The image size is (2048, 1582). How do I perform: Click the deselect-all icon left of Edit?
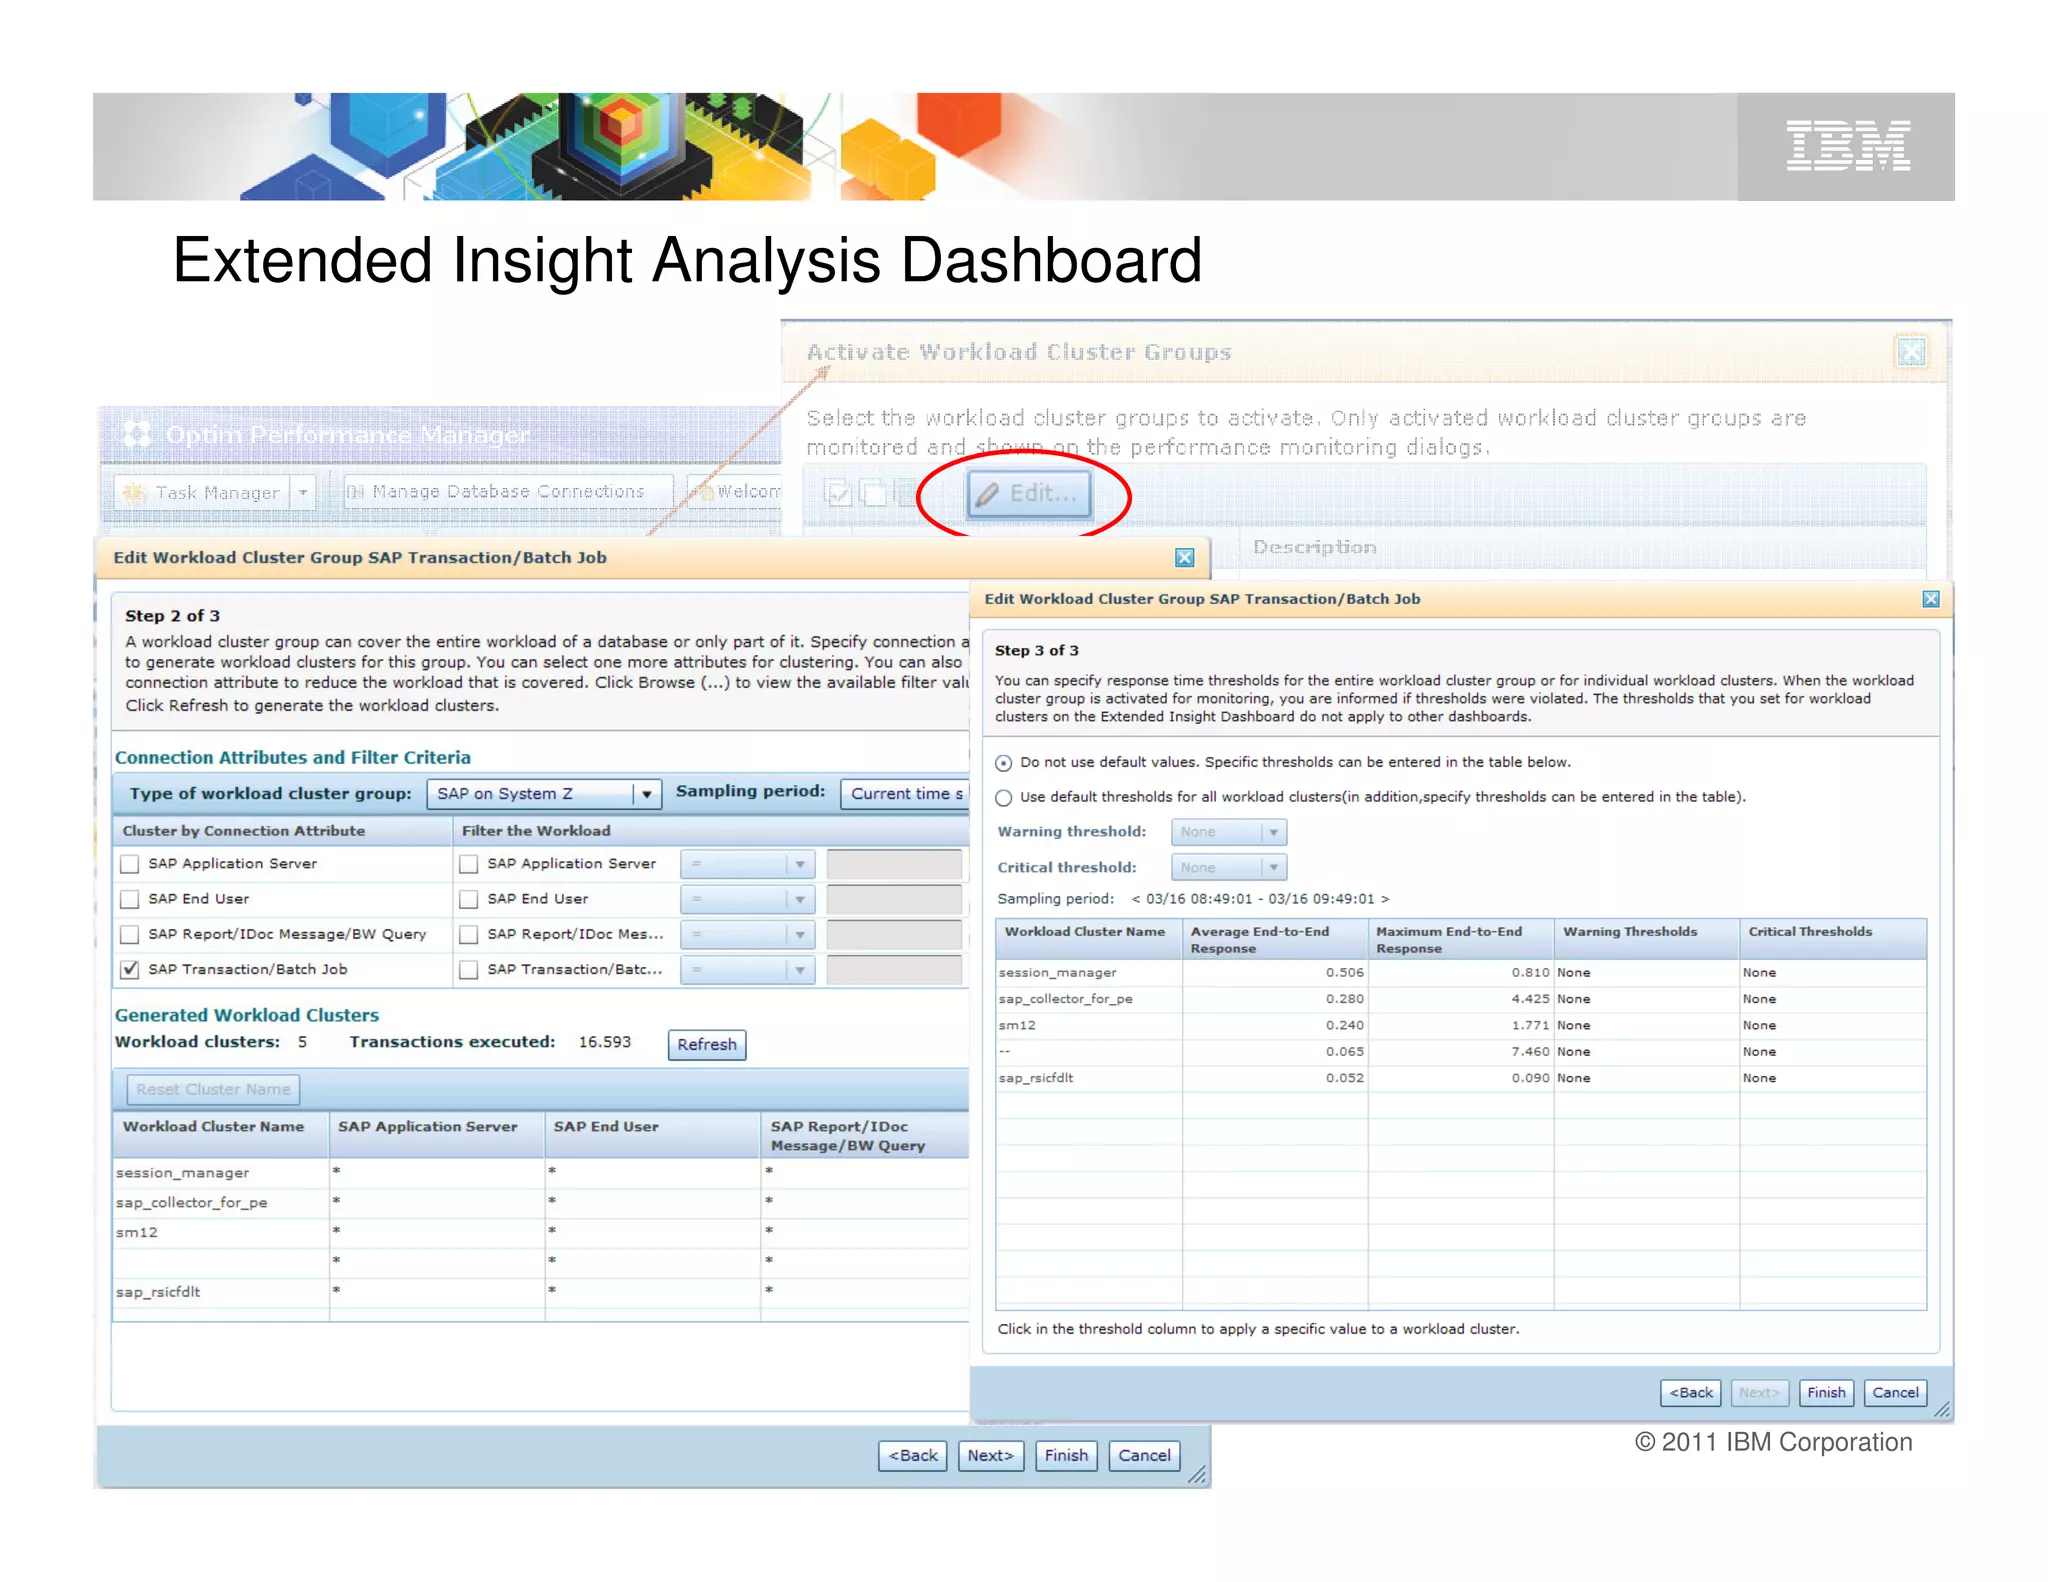click(x=875, y=493)
